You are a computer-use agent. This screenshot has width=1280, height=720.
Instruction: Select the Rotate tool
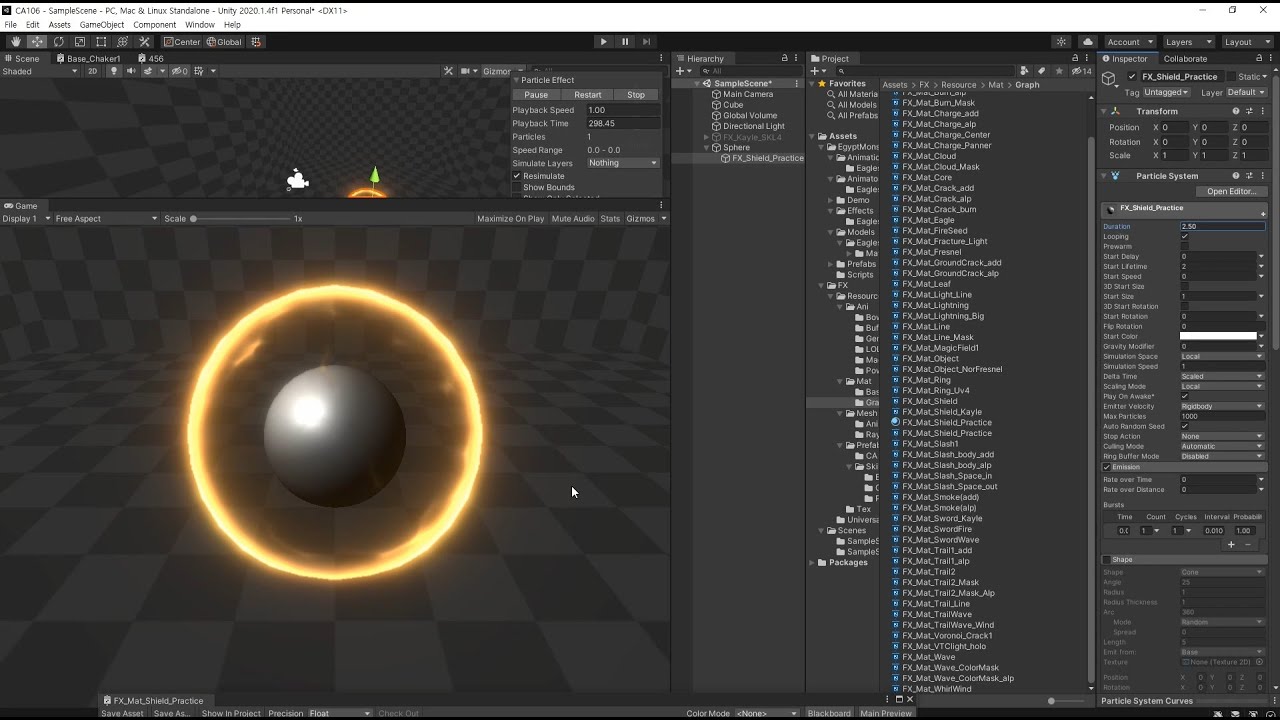point(59,42)
